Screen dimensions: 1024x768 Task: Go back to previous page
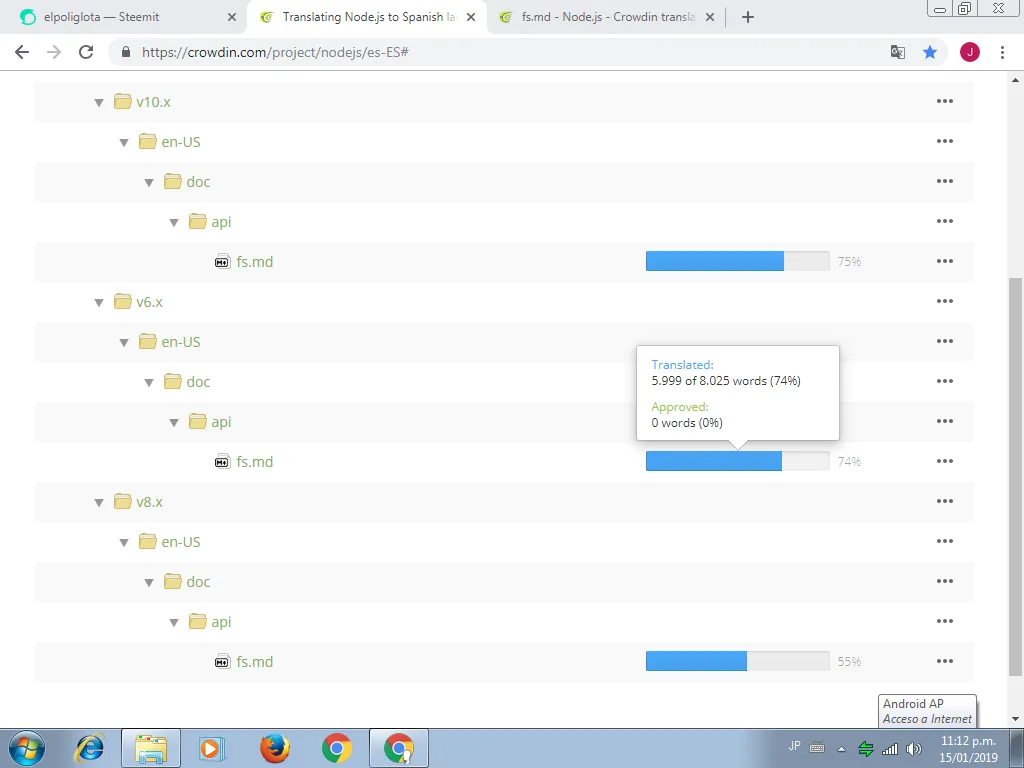pos(22,52)
